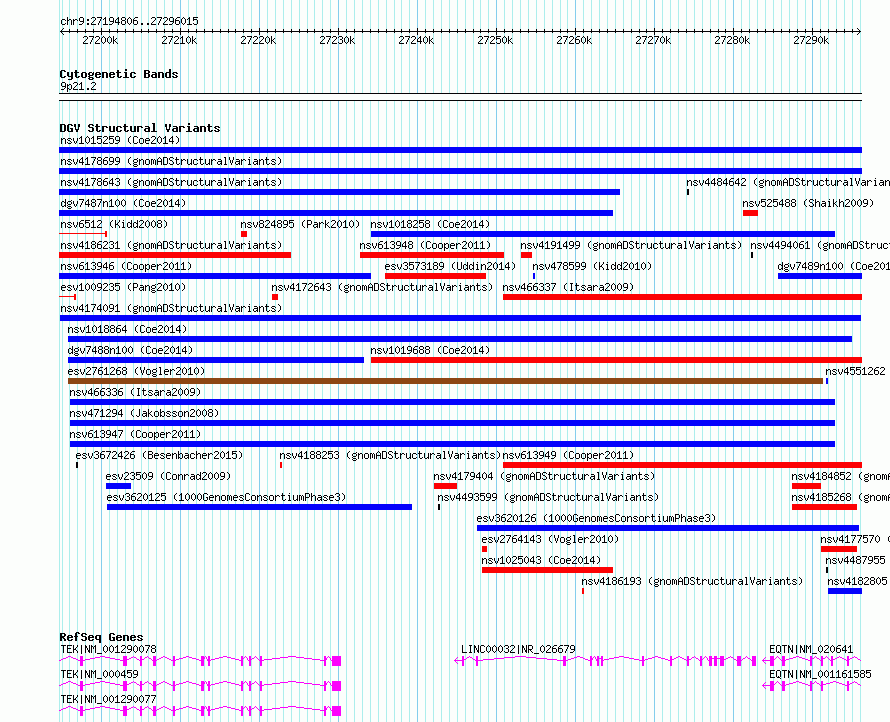Click dgv7487n100 (Coe2014) variant label
Screen dimensions: 890x722
(123, 203)
